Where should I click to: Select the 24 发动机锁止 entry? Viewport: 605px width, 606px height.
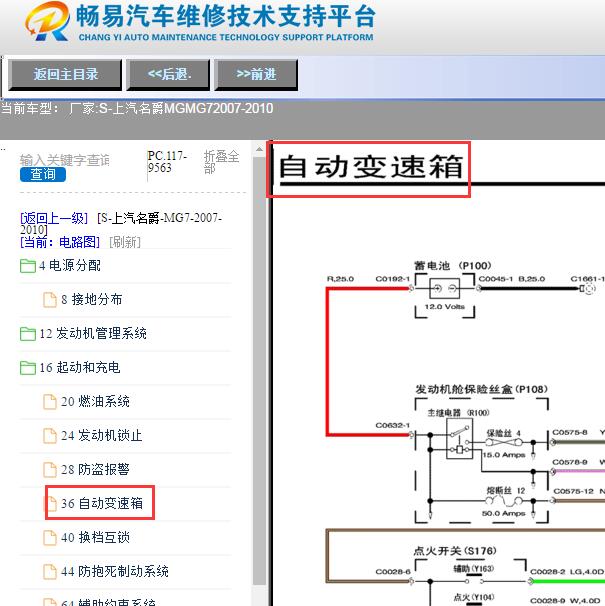(x=102, y=436)
